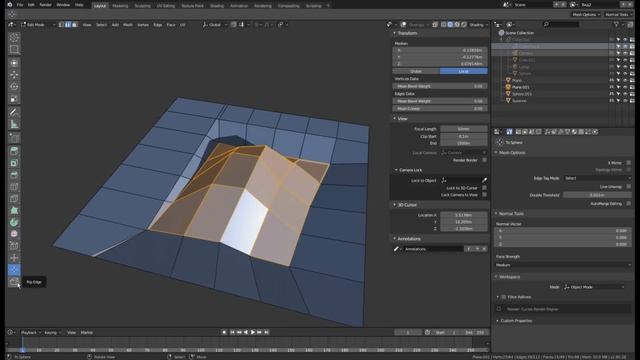Open the viewport Shading dropdown
The image size is (640, 360).
point(478,24)
